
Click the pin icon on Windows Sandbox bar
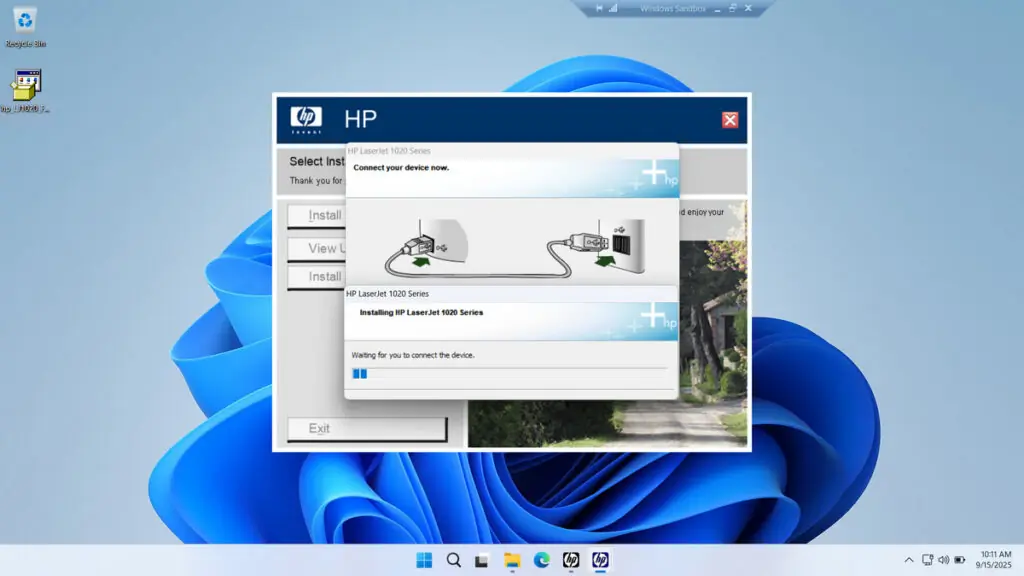[x=599, y=8]
